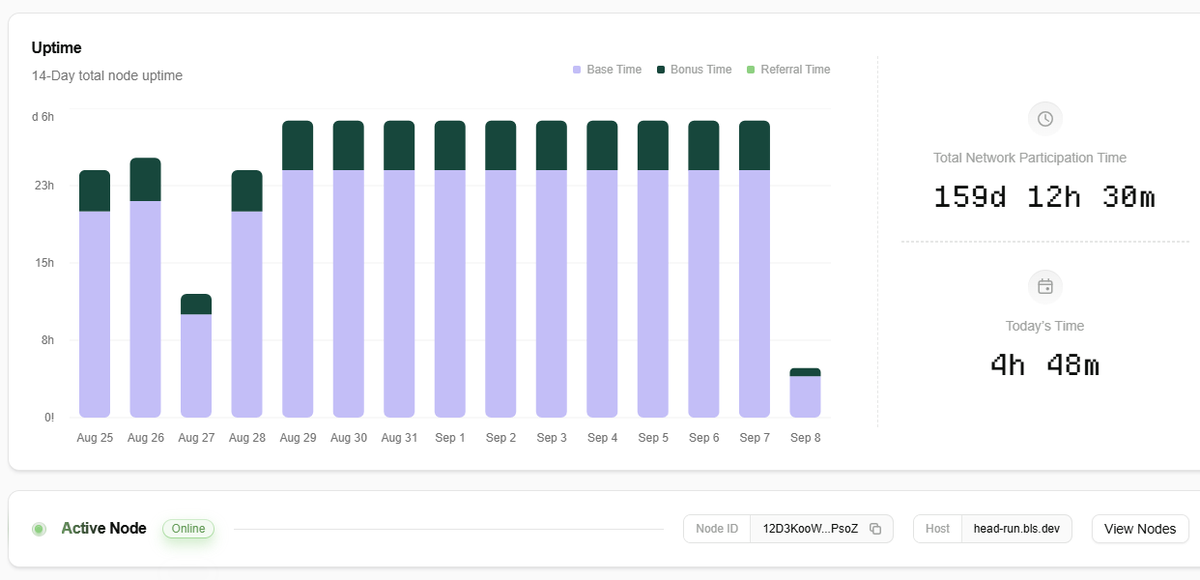This screenshot has width=1200, height=580.
Task: Select the Aug 26 uptime bar
Action: click(x=145, y=288)
